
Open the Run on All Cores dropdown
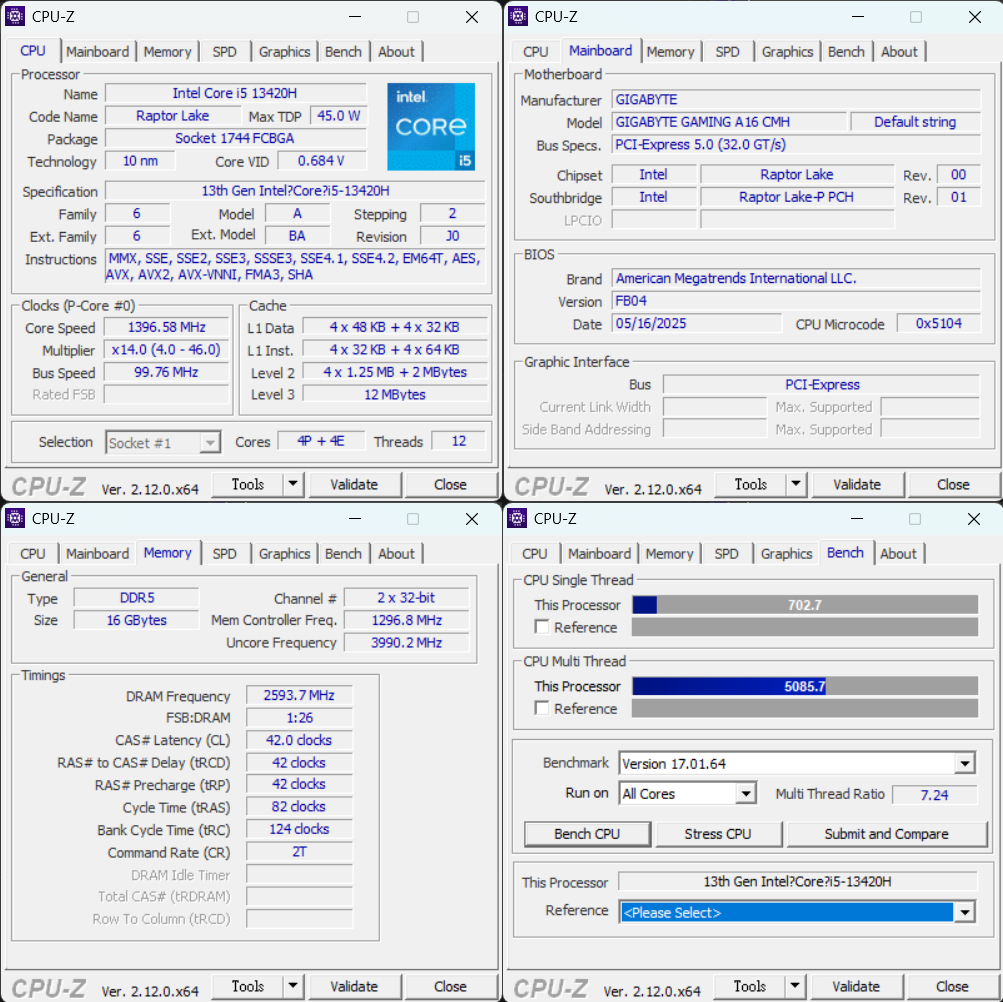745,794
